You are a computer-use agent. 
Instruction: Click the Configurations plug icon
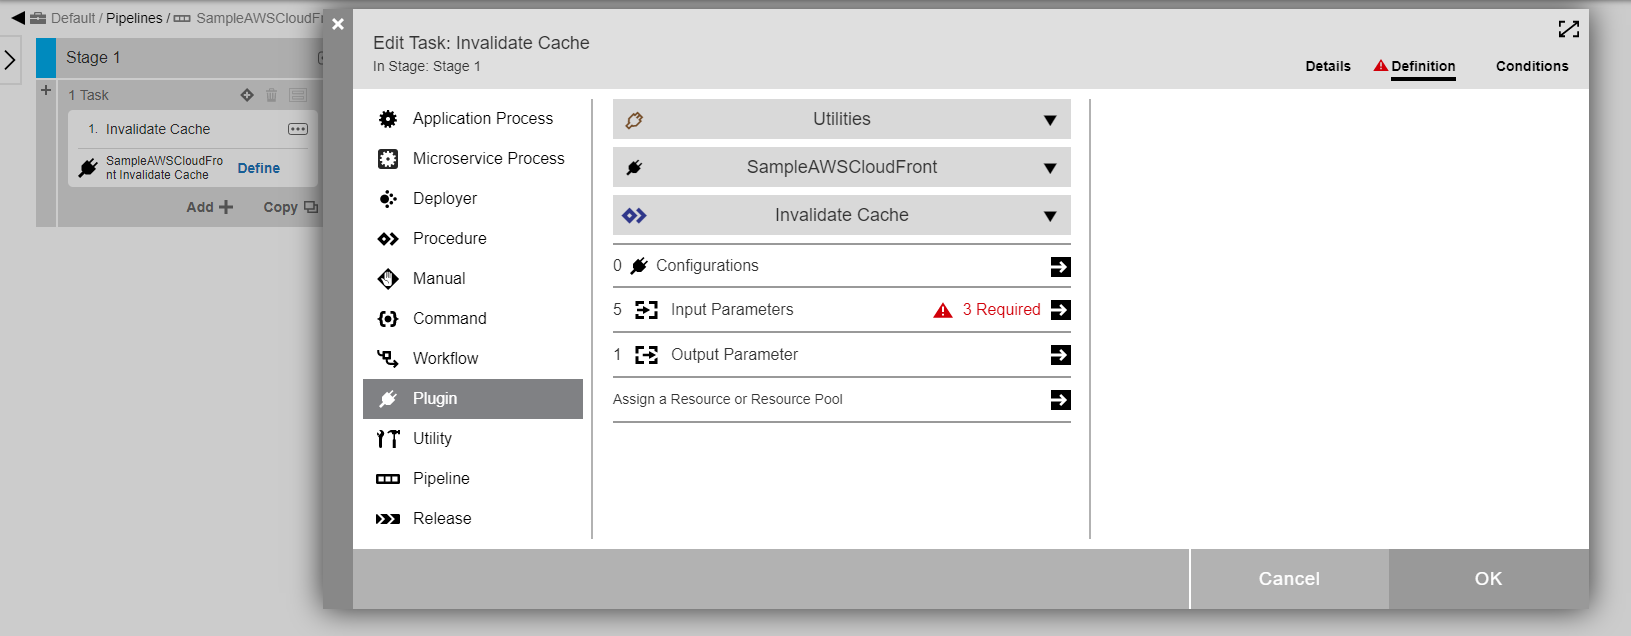pos(639,266)
